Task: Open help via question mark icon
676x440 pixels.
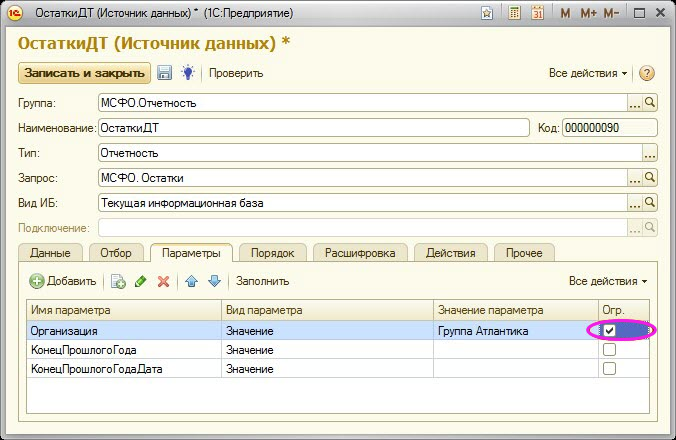Action: (x=646, y=73)
